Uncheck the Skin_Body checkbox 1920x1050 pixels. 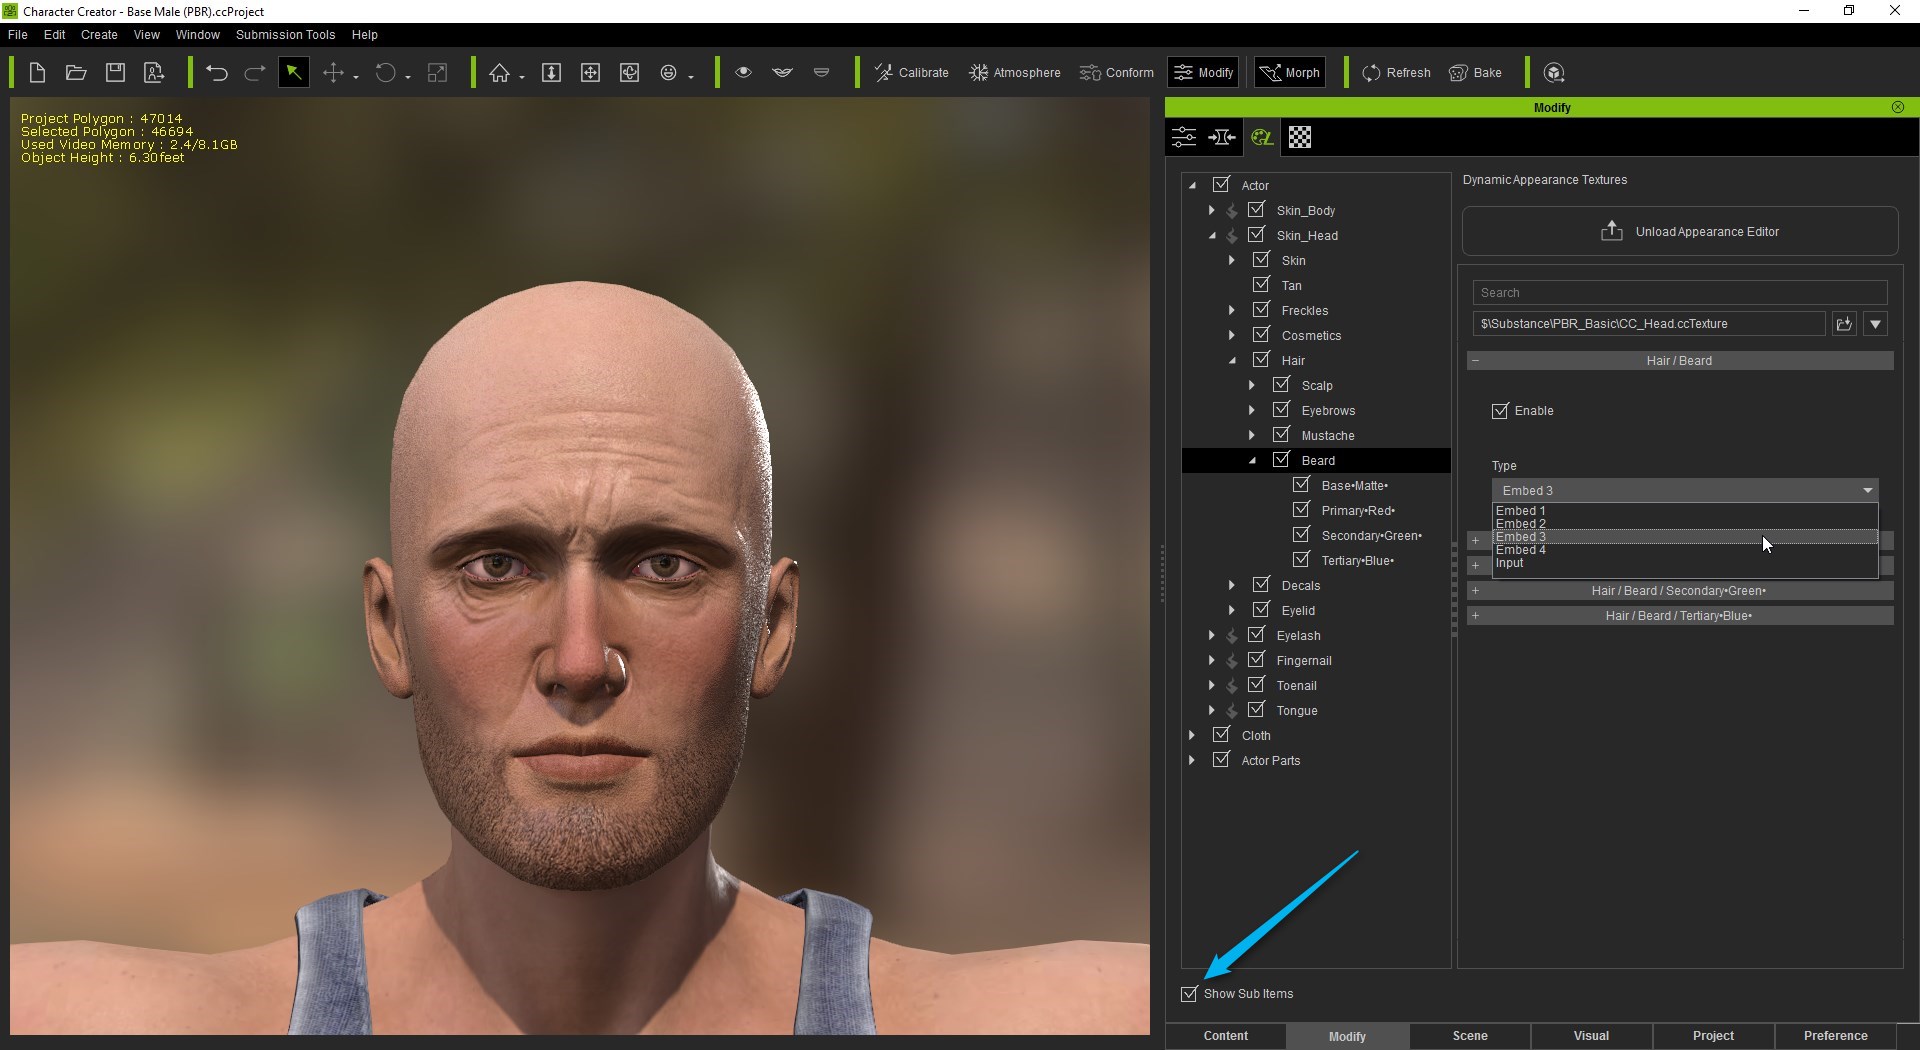(x=1257, y=209)
